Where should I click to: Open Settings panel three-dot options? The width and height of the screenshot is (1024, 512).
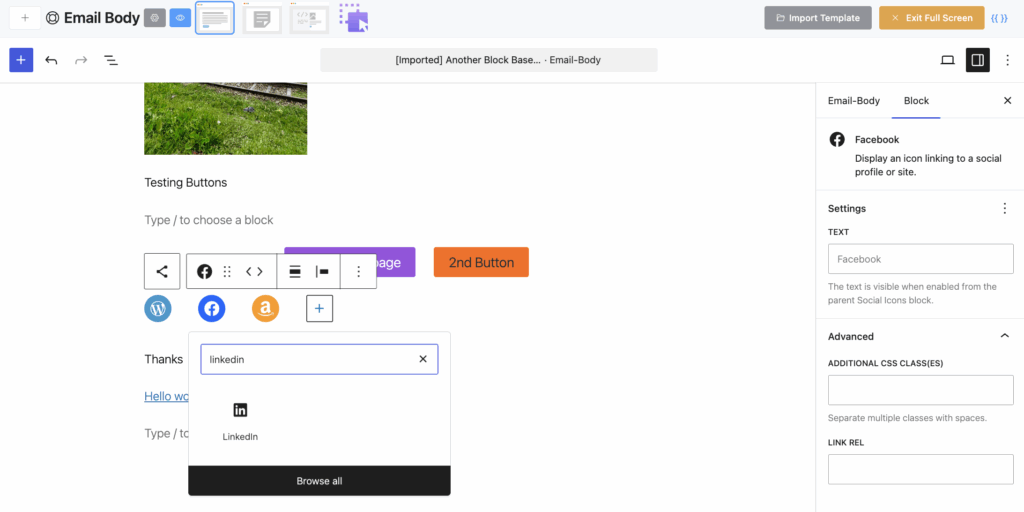click(1005, 208)
